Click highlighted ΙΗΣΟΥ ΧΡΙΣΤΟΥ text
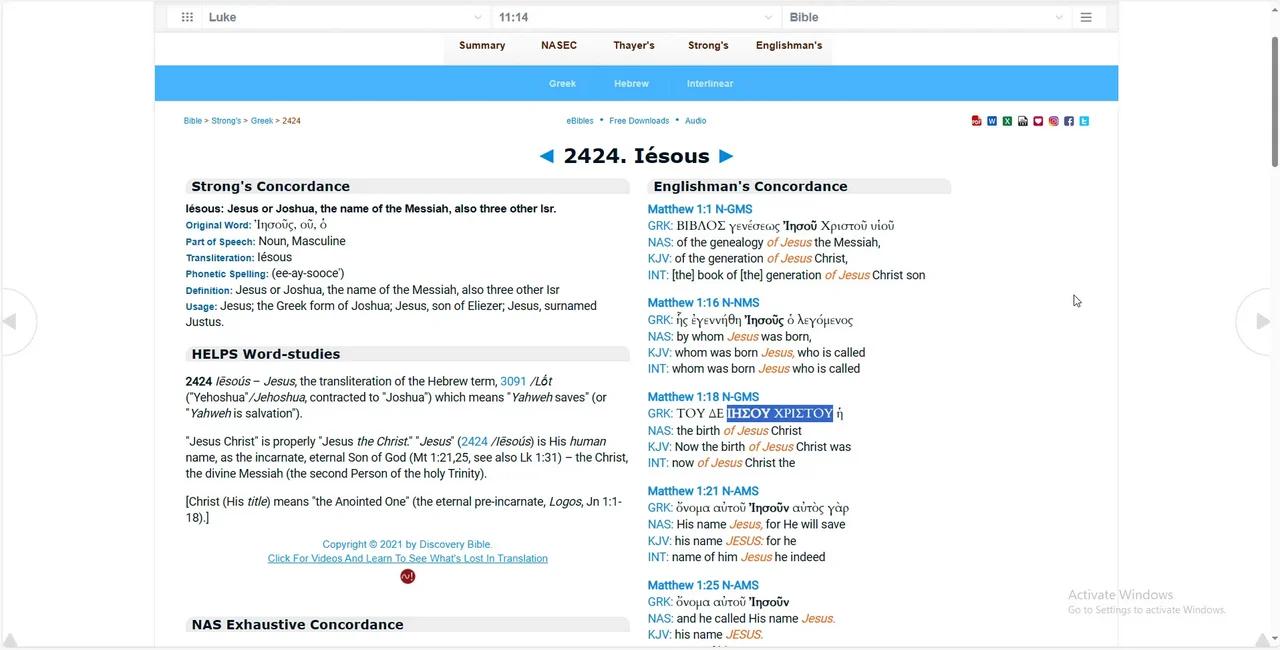 tap(780, 413)
